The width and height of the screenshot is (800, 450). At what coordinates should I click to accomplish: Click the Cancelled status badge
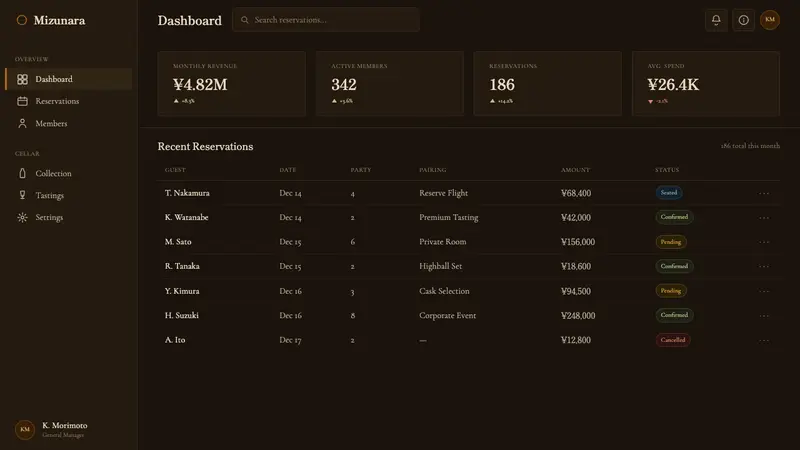pyautogui.click(x=673, y=340)
